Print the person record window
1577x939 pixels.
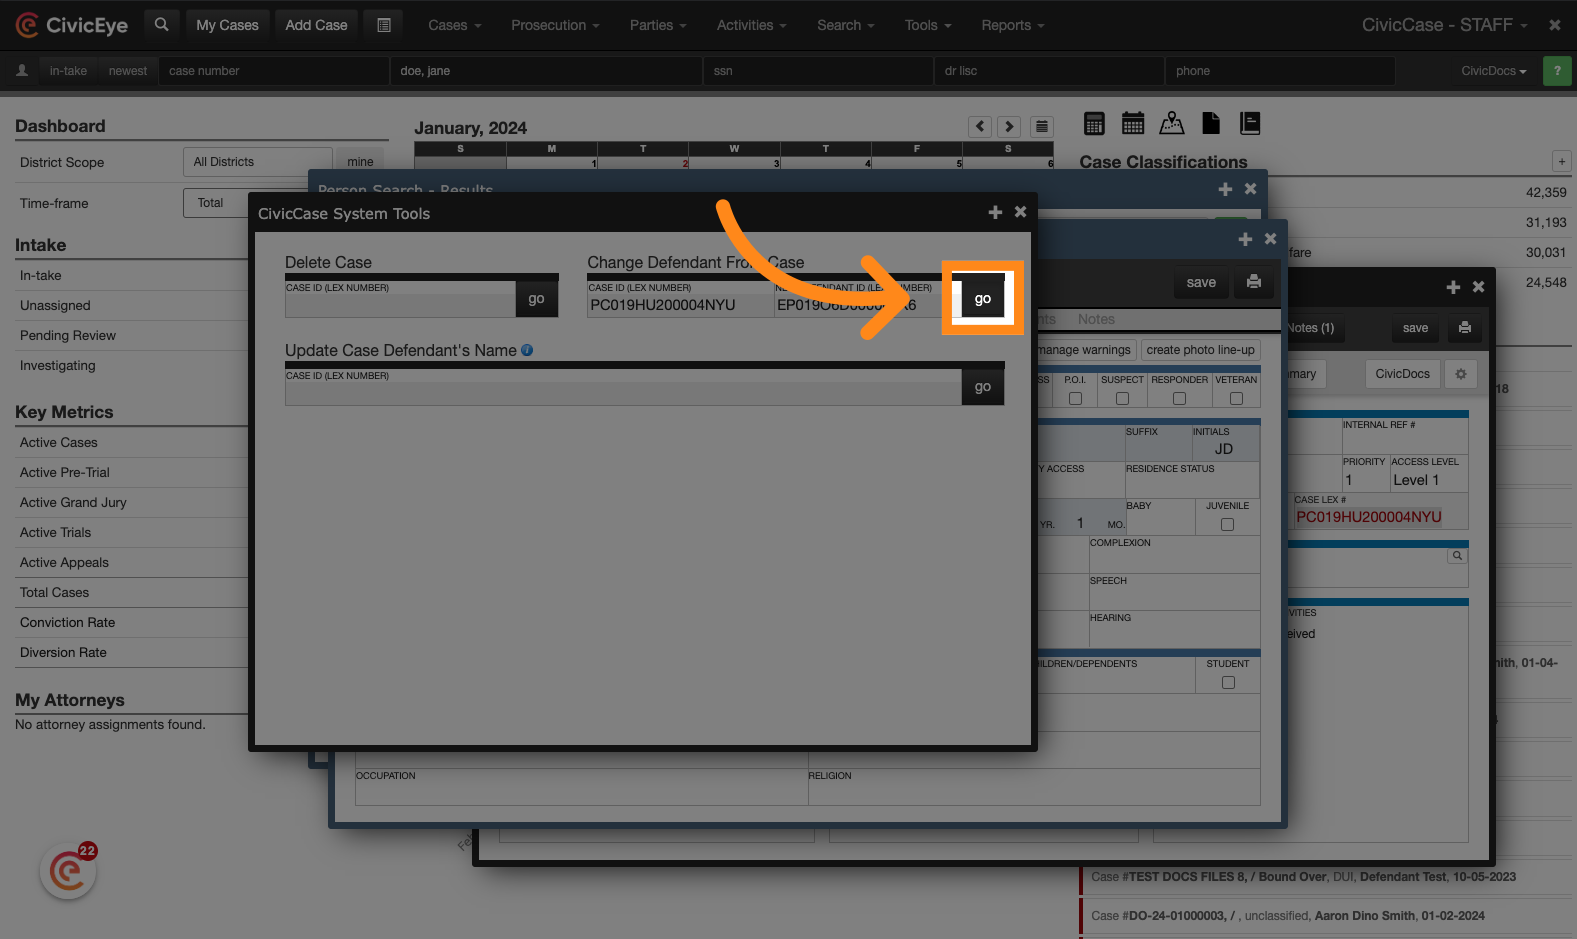pos(1254,283)
